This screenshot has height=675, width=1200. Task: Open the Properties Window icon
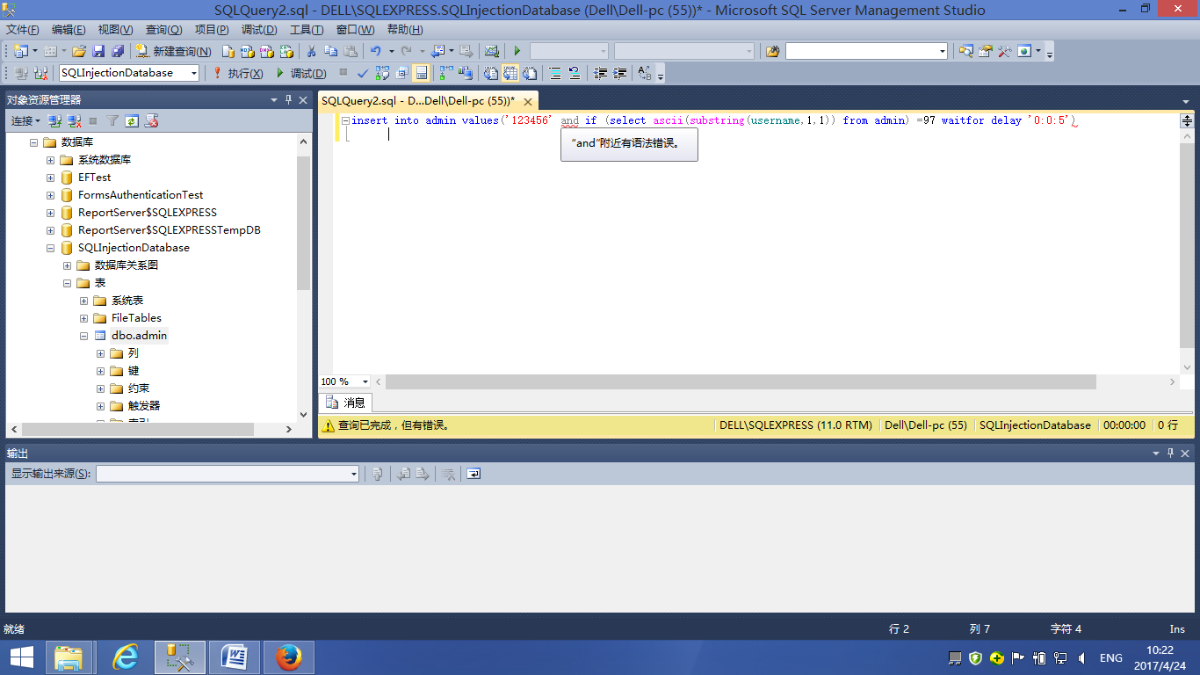(985, 51)
